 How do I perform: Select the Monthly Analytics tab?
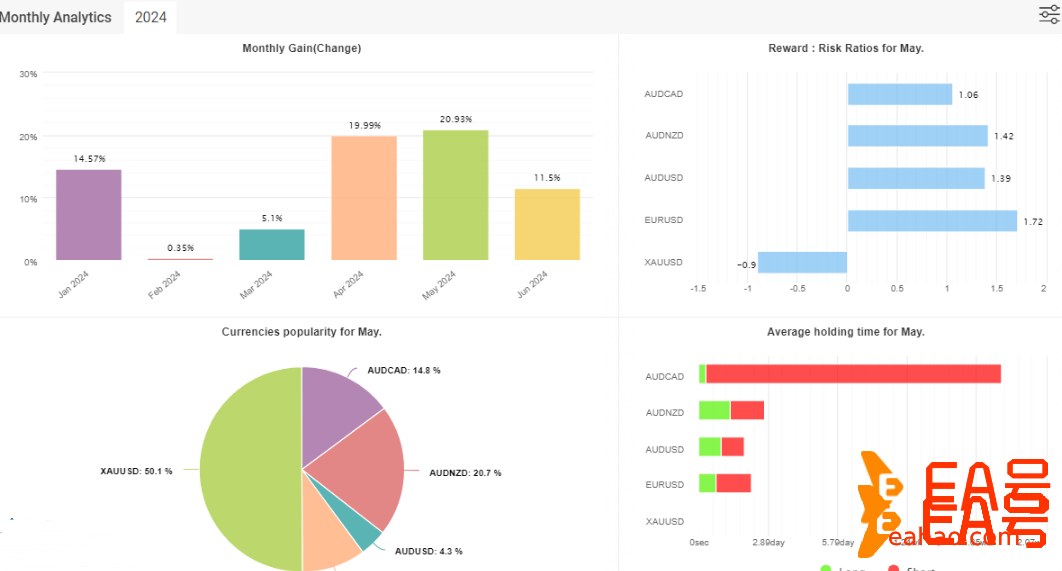(56, 17)
